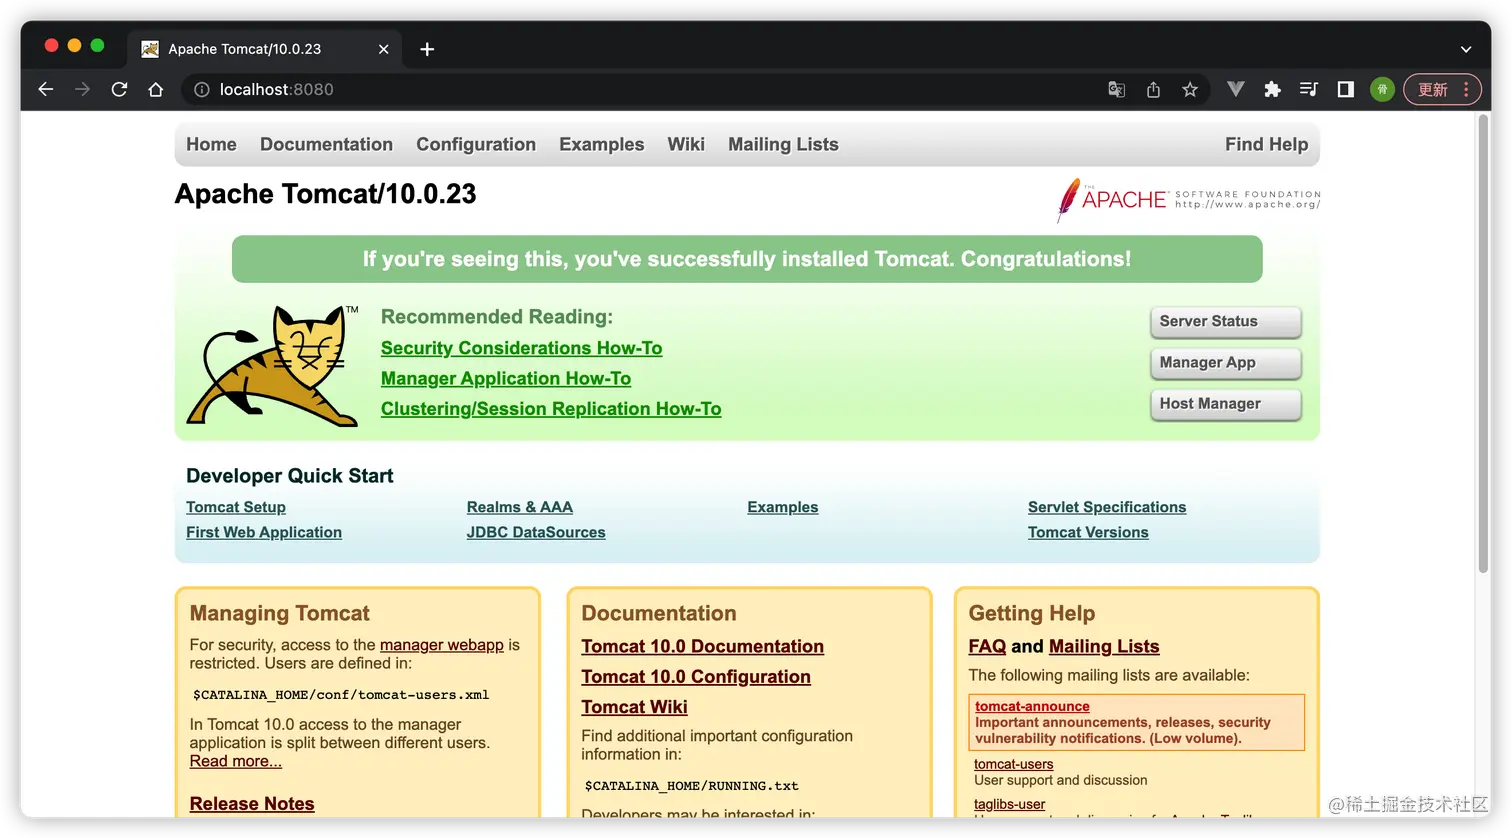Viewport: 1512px width, 838px height.
Task: Open Security Considerations How-To link
Action: click(x=521, y=348)
